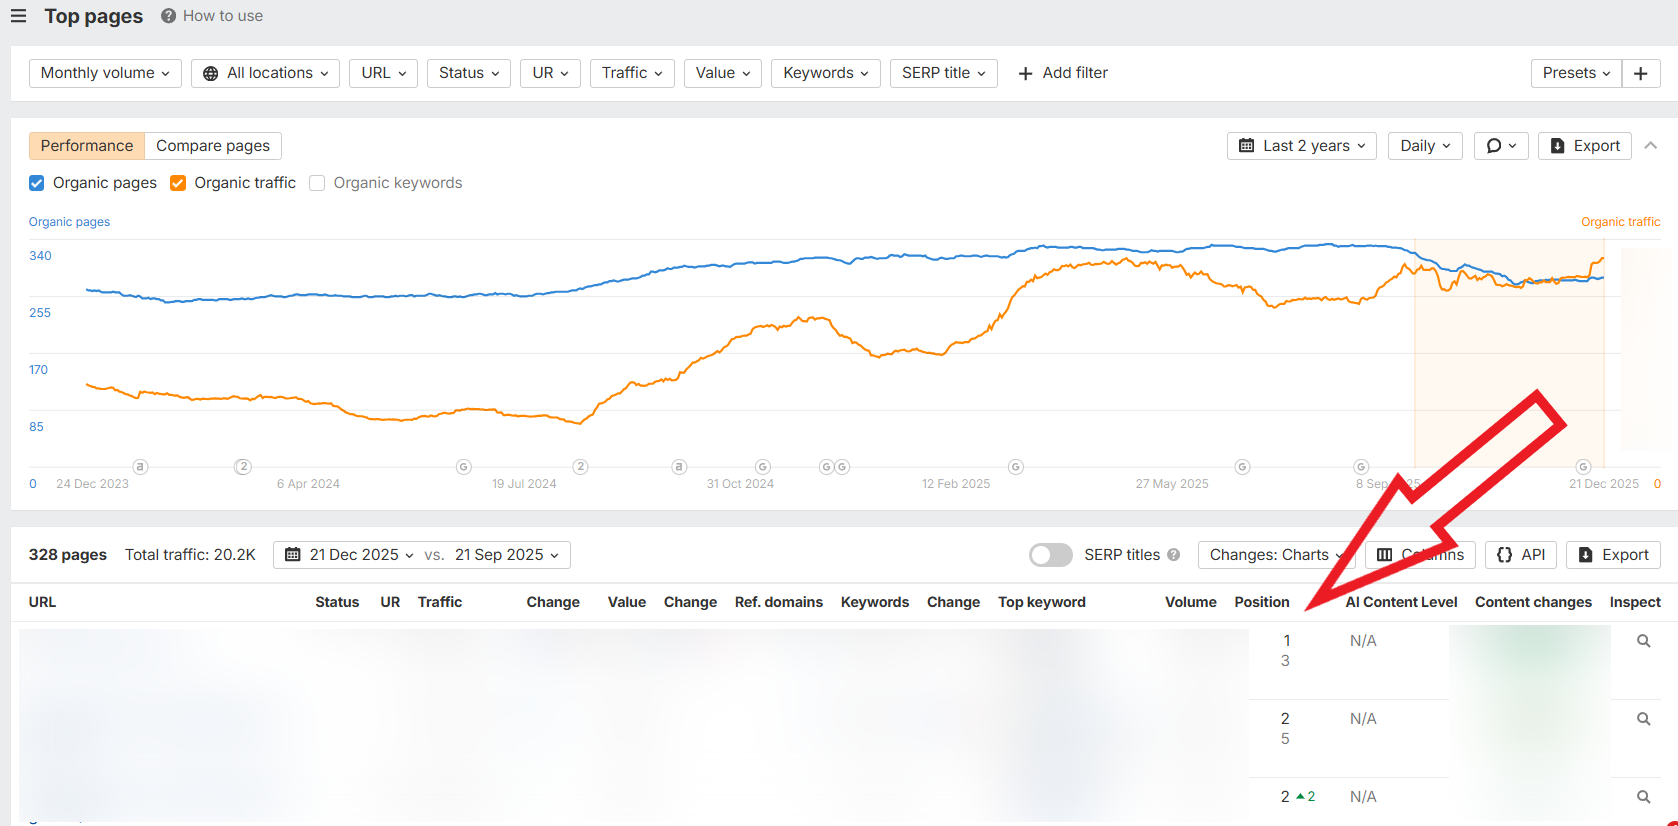
Task: Sort by the Ref. domains column header
Action: click(779, 602)
